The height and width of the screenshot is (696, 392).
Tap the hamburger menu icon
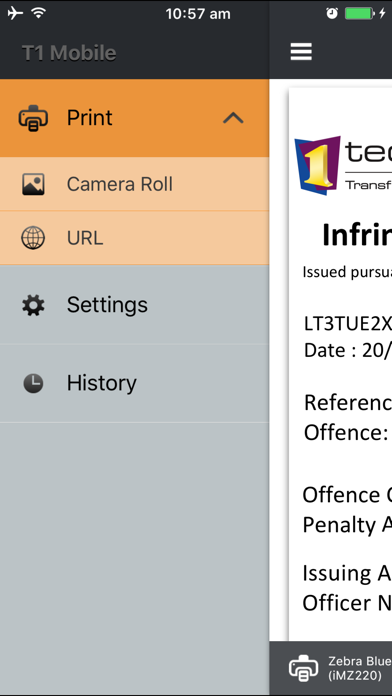(301, 52)
